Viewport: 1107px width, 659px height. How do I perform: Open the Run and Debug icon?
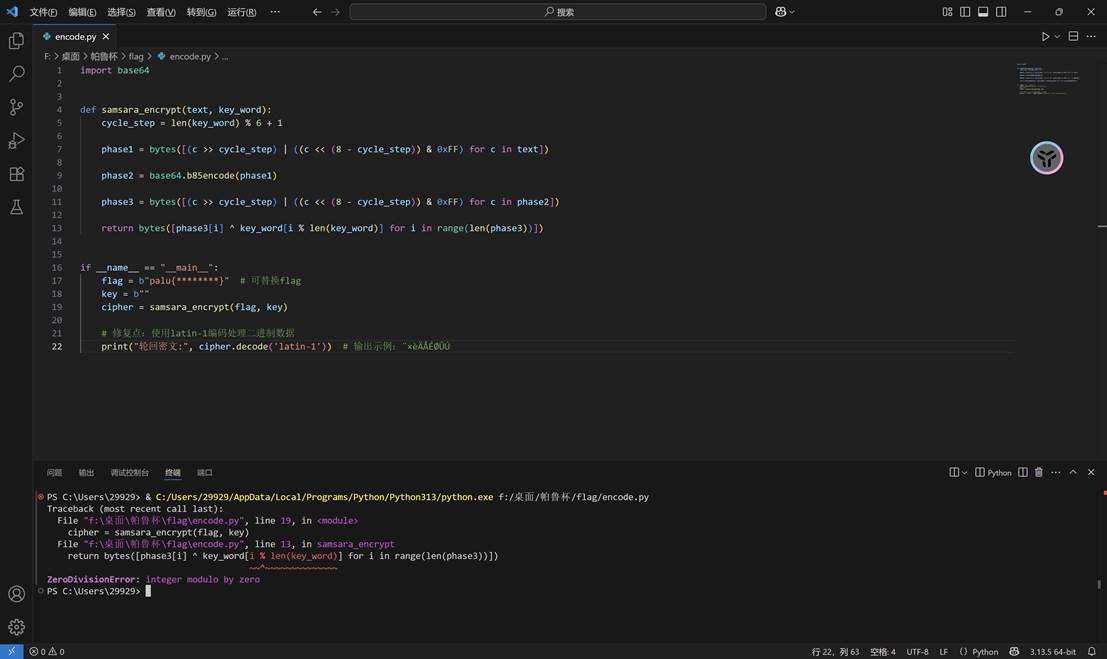pyautogui.click(x=15, y=140)
